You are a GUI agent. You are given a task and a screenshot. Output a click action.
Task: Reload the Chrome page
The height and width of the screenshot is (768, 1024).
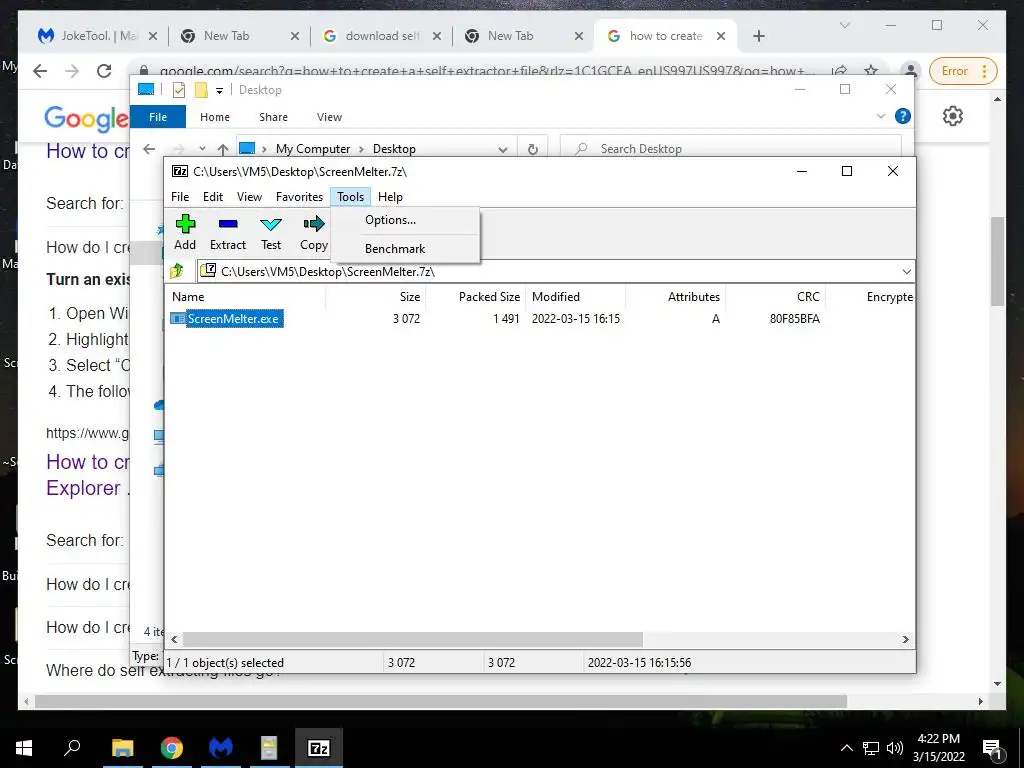pyautogui.click(x=104, y=71)
